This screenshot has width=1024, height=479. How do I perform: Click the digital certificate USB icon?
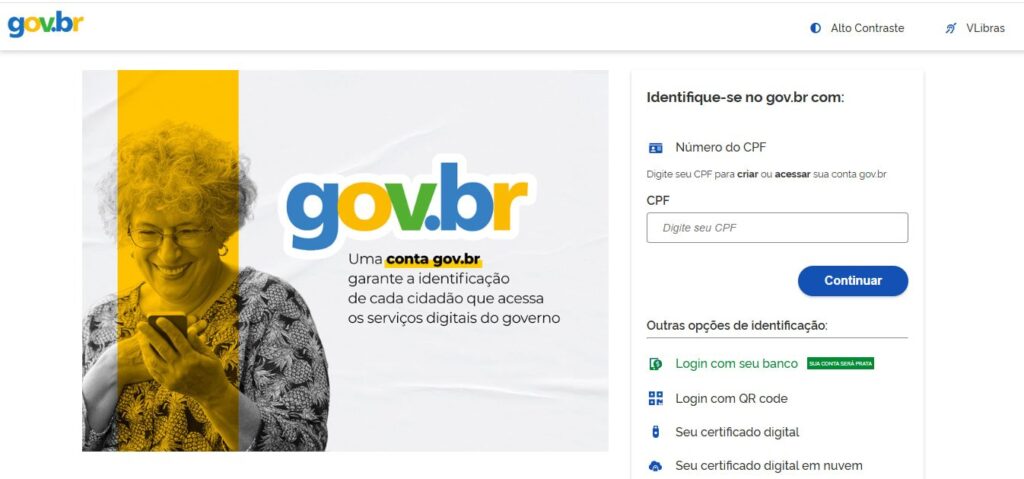[x=655, y=432]
